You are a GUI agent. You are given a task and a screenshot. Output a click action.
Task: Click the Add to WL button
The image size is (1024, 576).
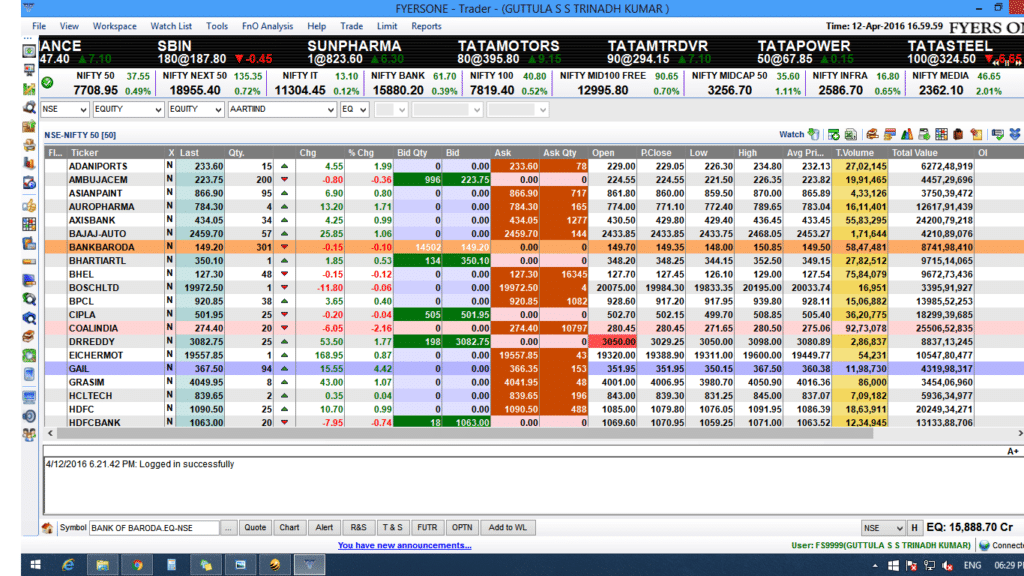click(507, 527)
